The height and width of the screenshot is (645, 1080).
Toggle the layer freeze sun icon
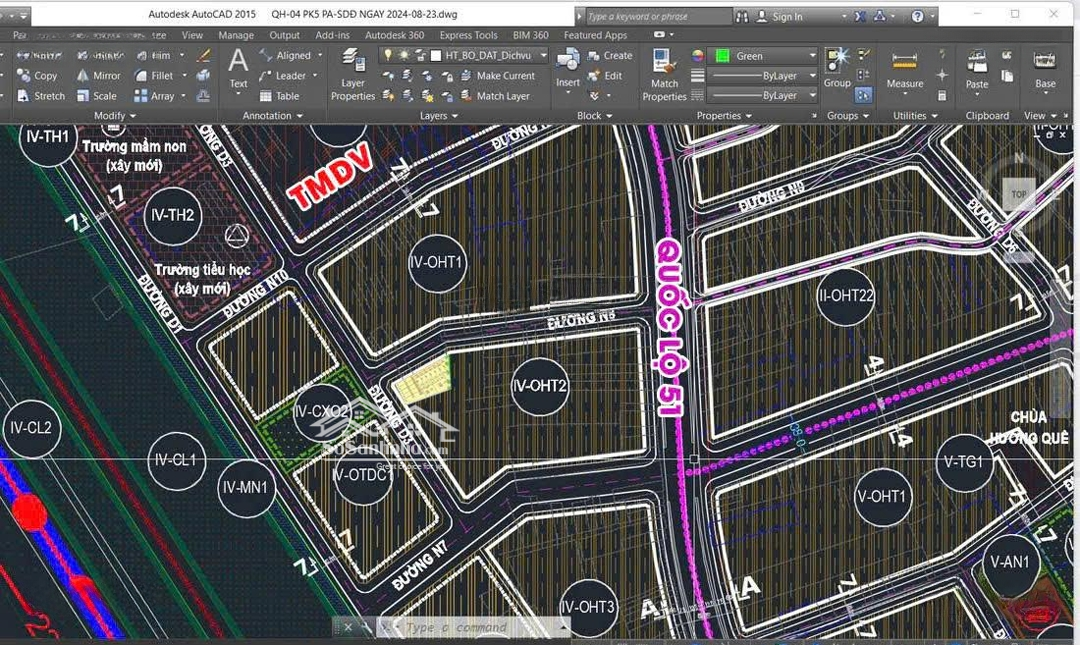coord(404,56)
